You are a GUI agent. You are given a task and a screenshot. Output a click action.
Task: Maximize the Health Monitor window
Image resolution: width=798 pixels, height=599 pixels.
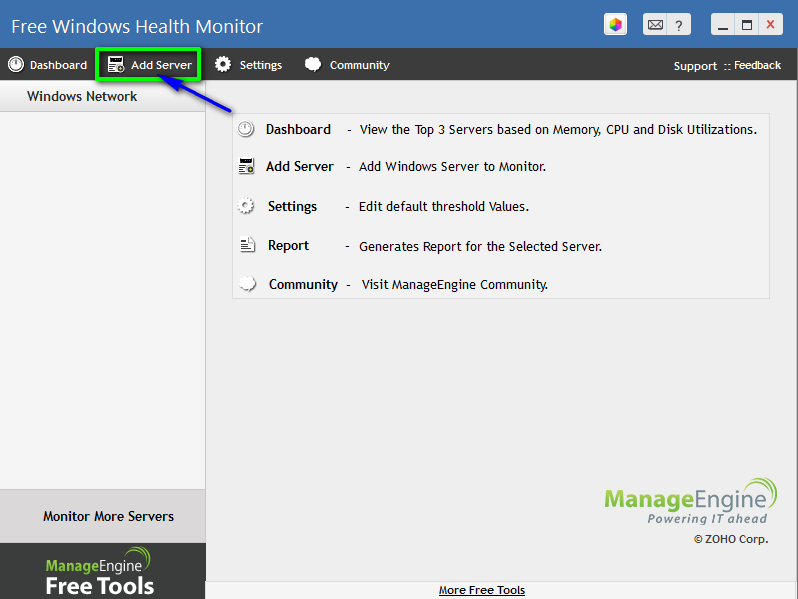pyautogui.click(x=747, y=24)
